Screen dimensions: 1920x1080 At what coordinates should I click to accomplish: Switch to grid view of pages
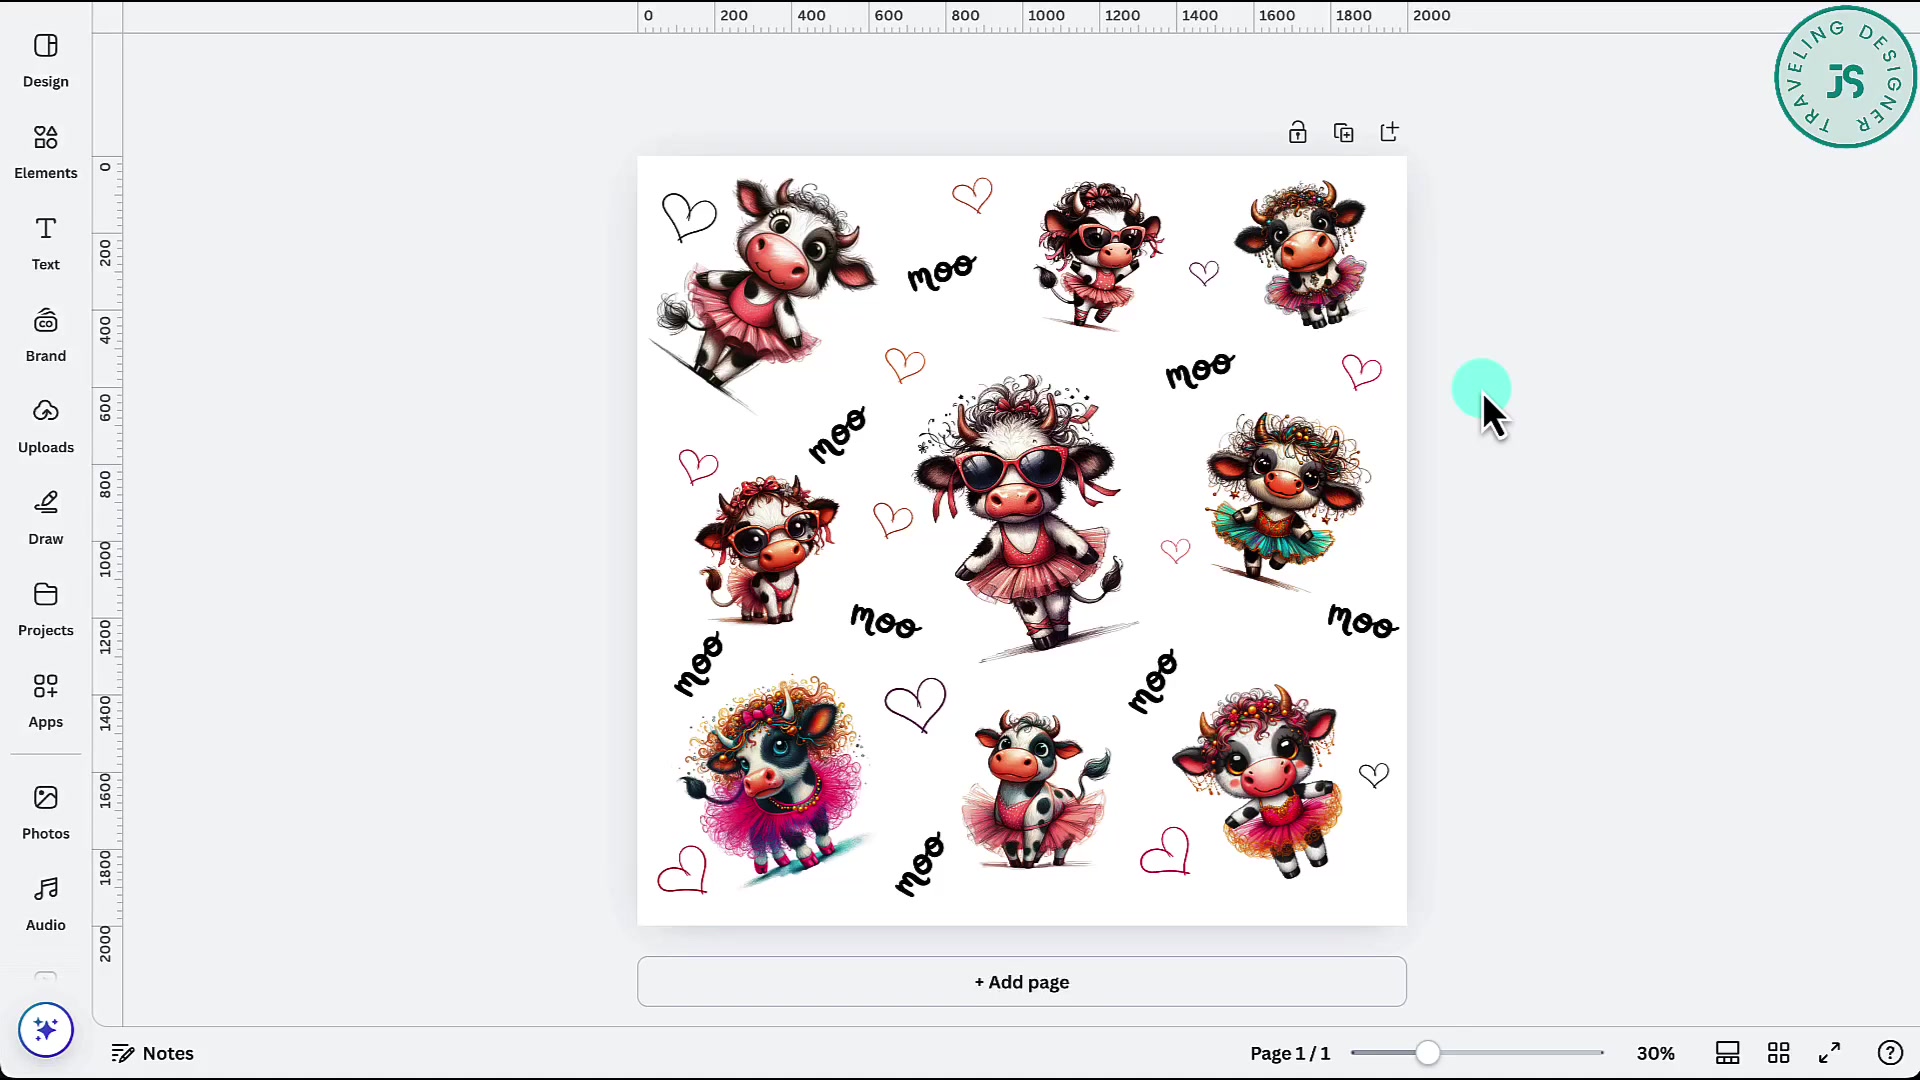click(1779, 1052)
